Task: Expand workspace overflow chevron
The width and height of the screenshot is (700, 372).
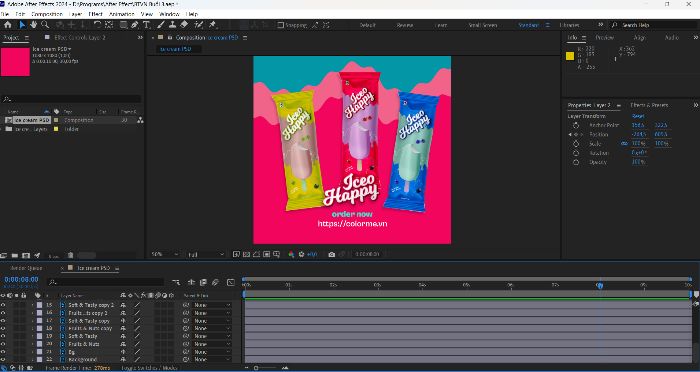Action: pos(600,25)
